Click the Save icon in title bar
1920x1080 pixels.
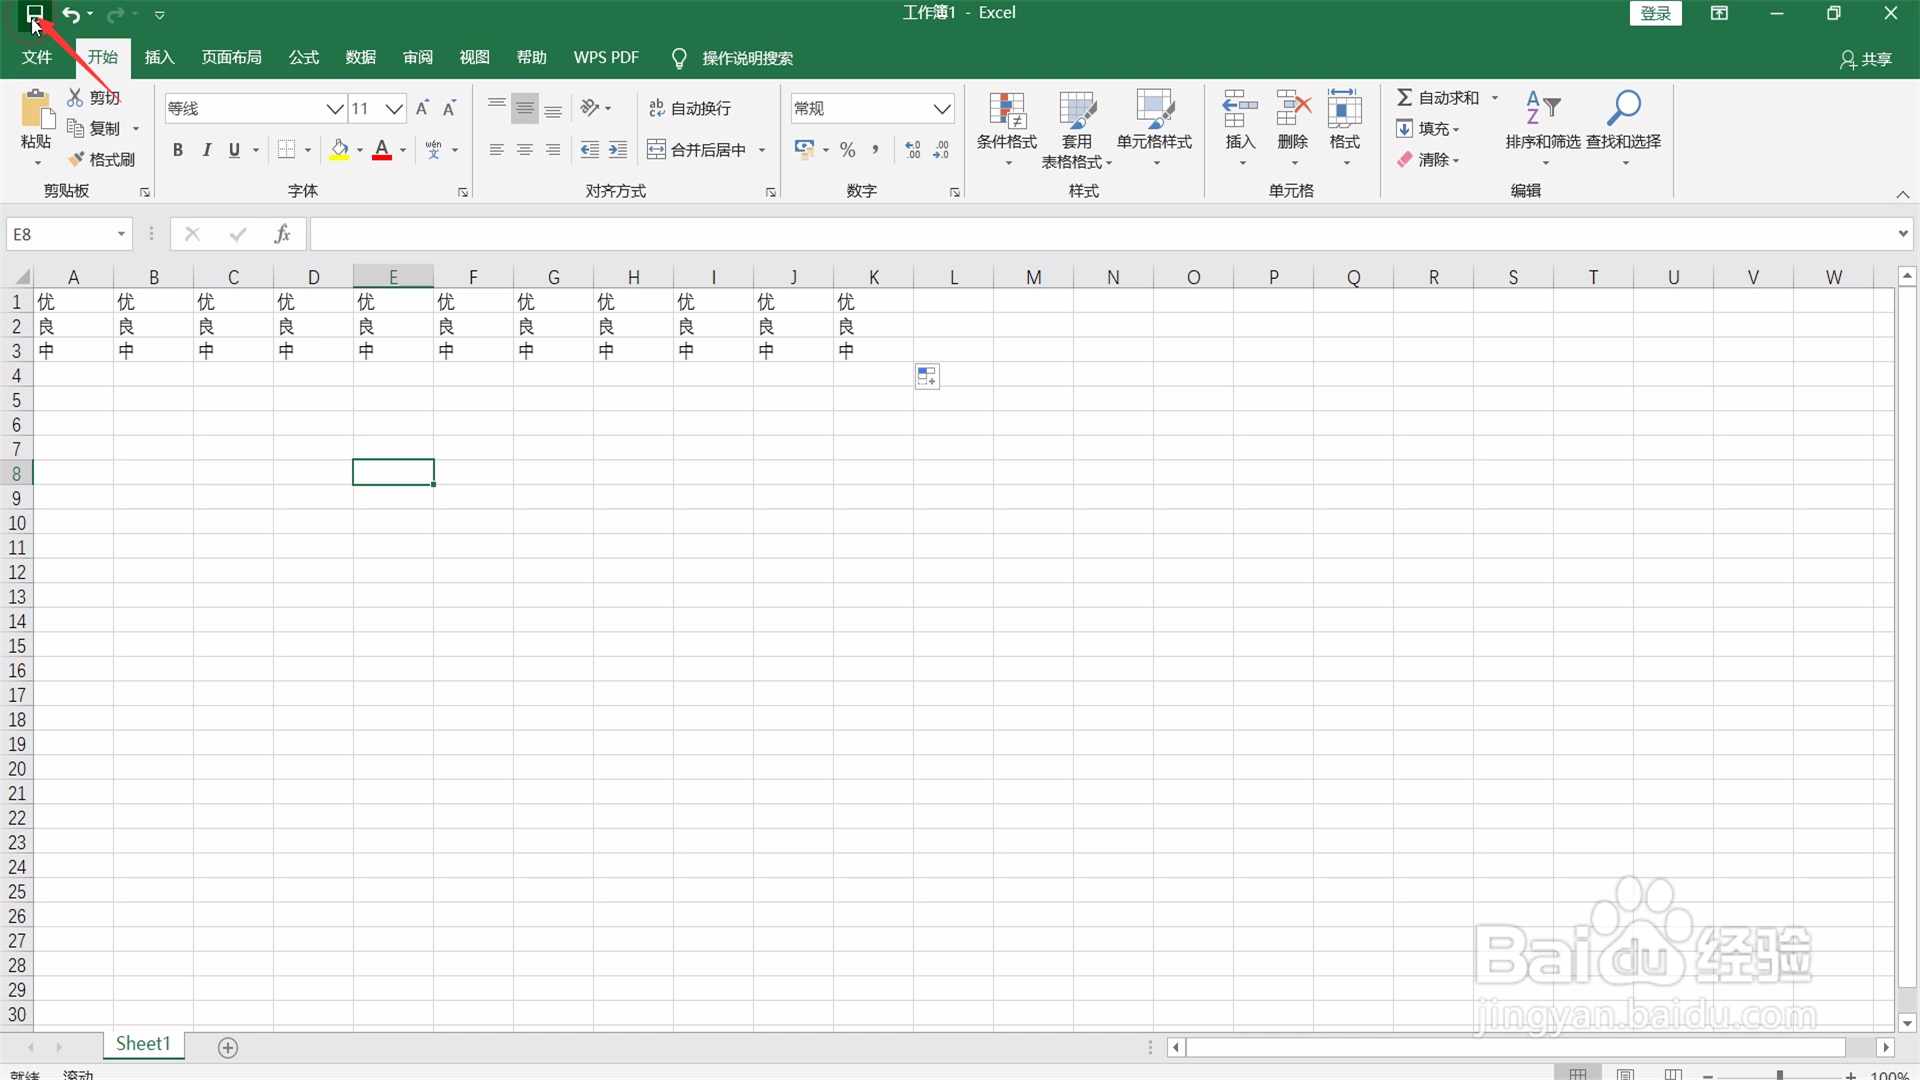click(35, 13)
